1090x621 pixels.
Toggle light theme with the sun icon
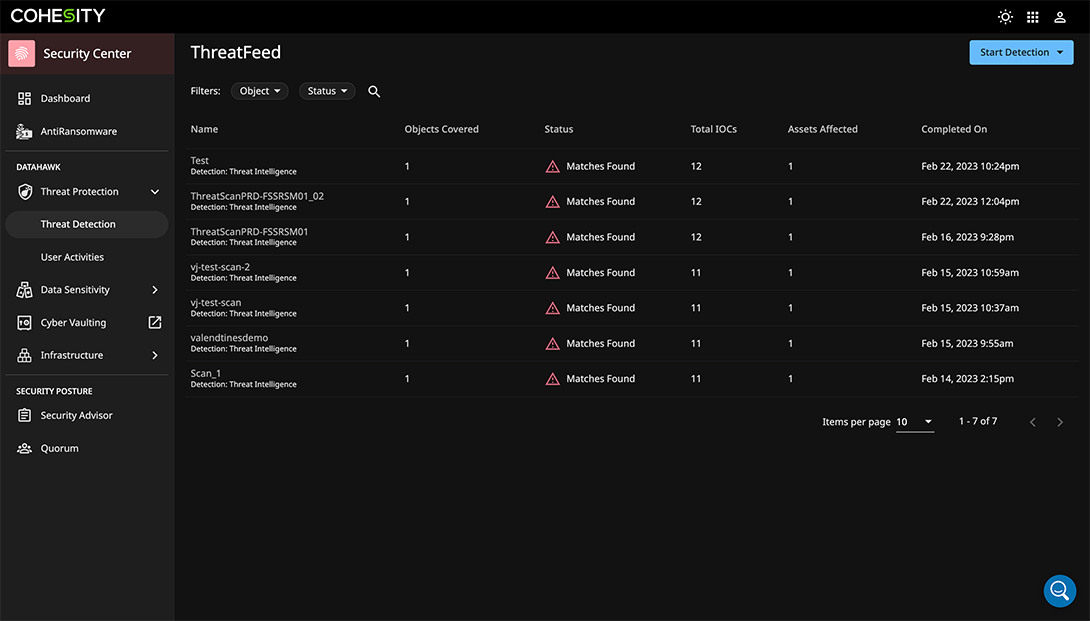click(x=1005, y=16)
